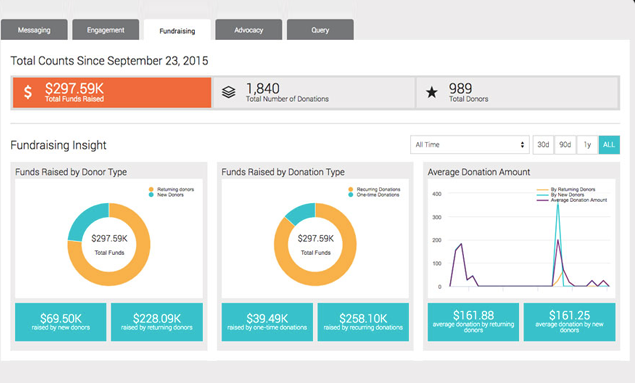Toggle the New Donors legend dot

pos(151,195)
